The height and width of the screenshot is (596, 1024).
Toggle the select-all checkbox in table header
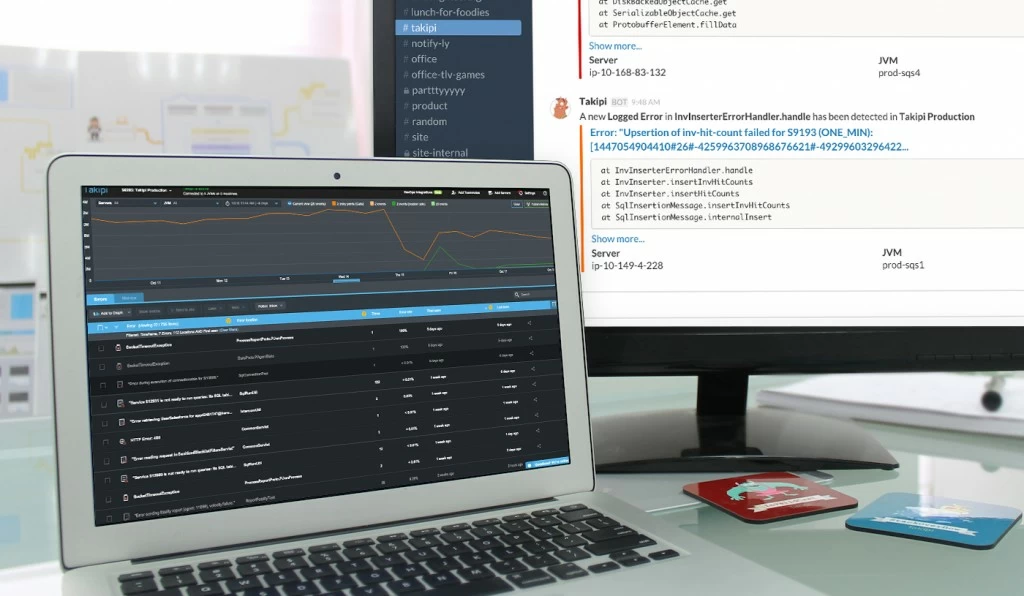[100, 327]
